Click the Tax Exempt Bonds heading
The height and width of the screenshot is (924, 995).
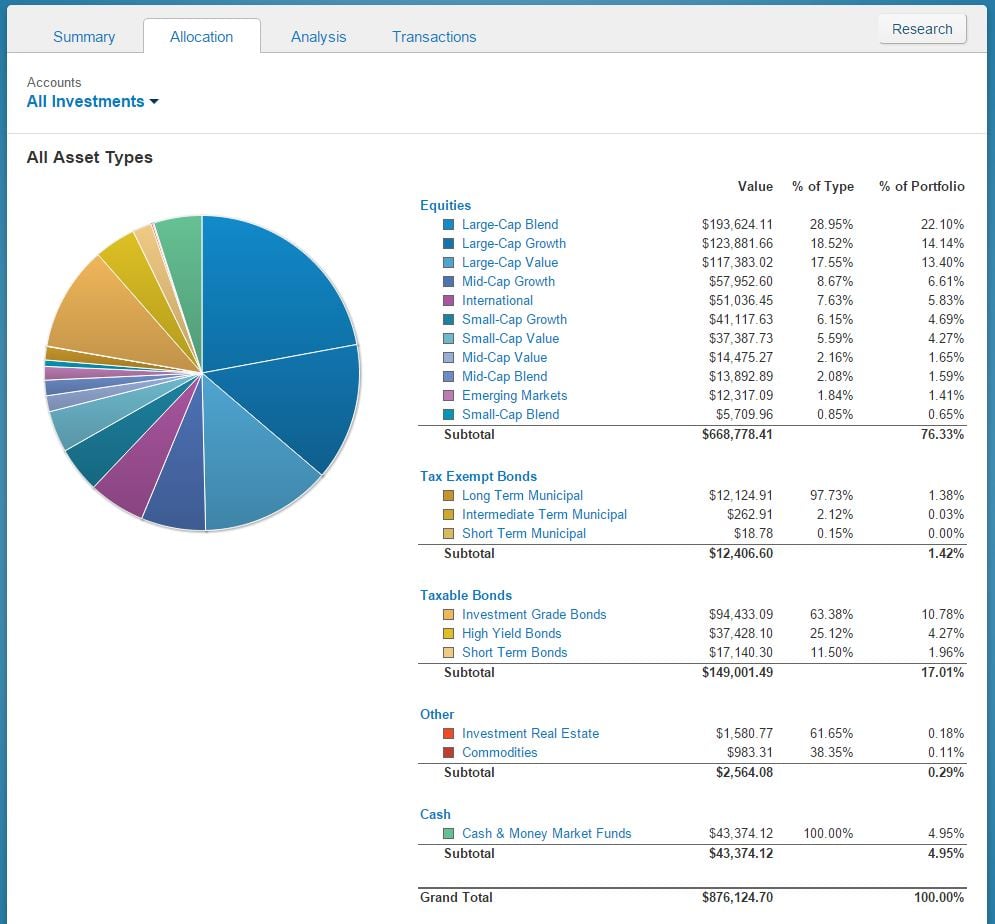[x=478, y=477]
